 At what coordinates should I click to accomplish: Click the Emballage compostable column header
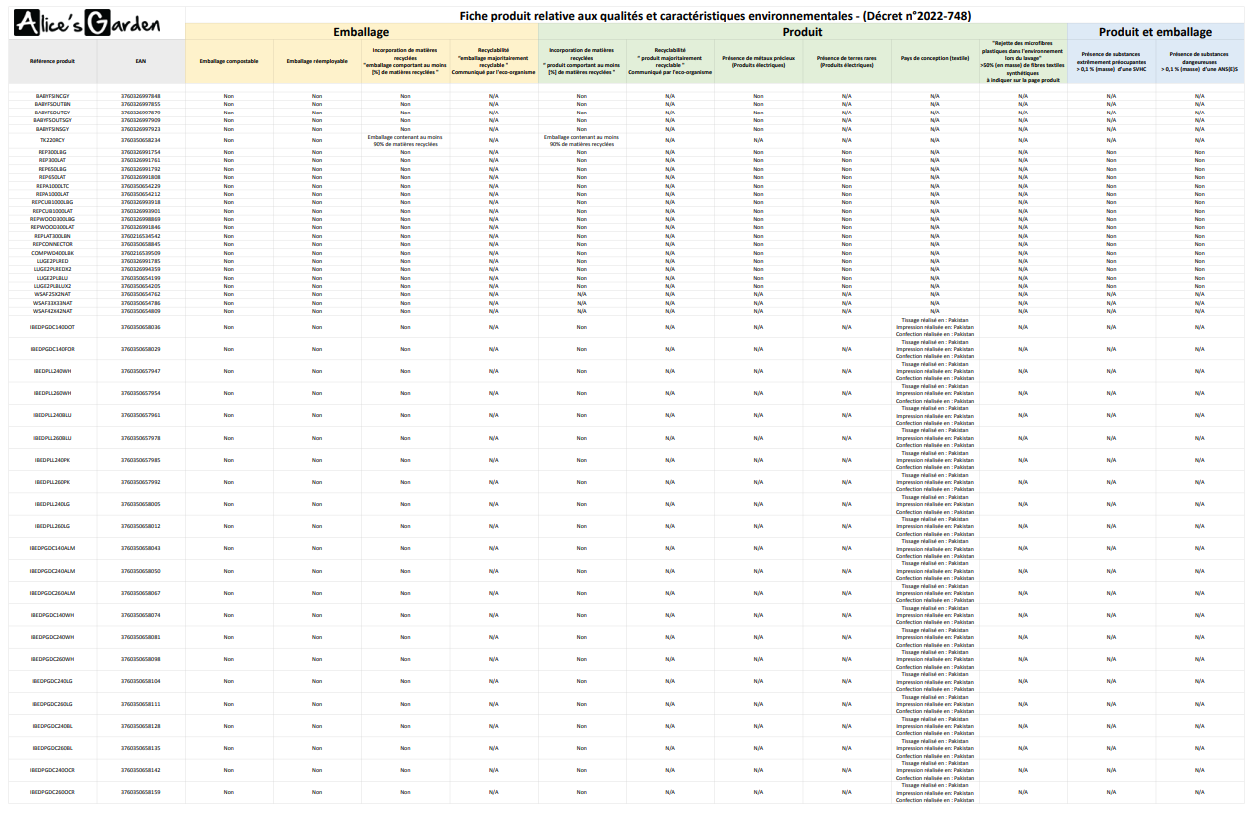point(228,60)
